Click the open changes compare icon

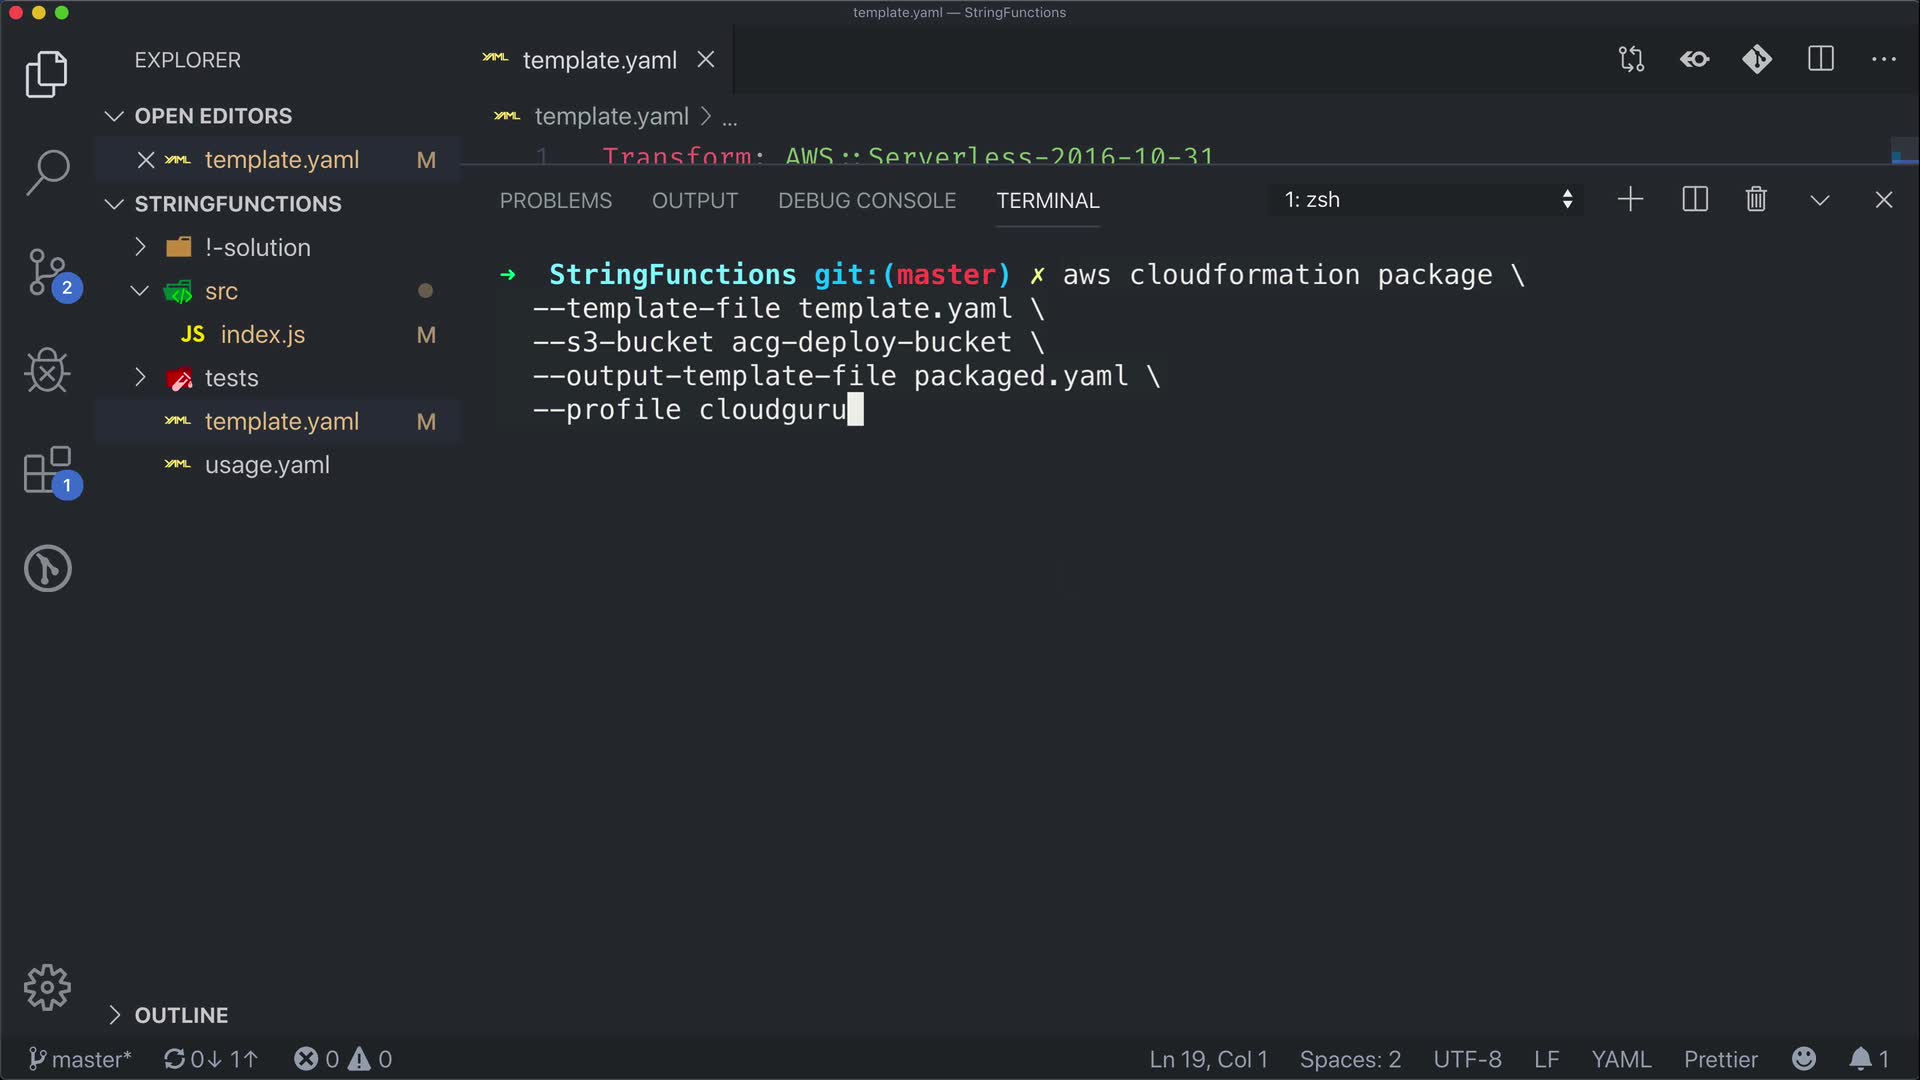(1631, 60)
